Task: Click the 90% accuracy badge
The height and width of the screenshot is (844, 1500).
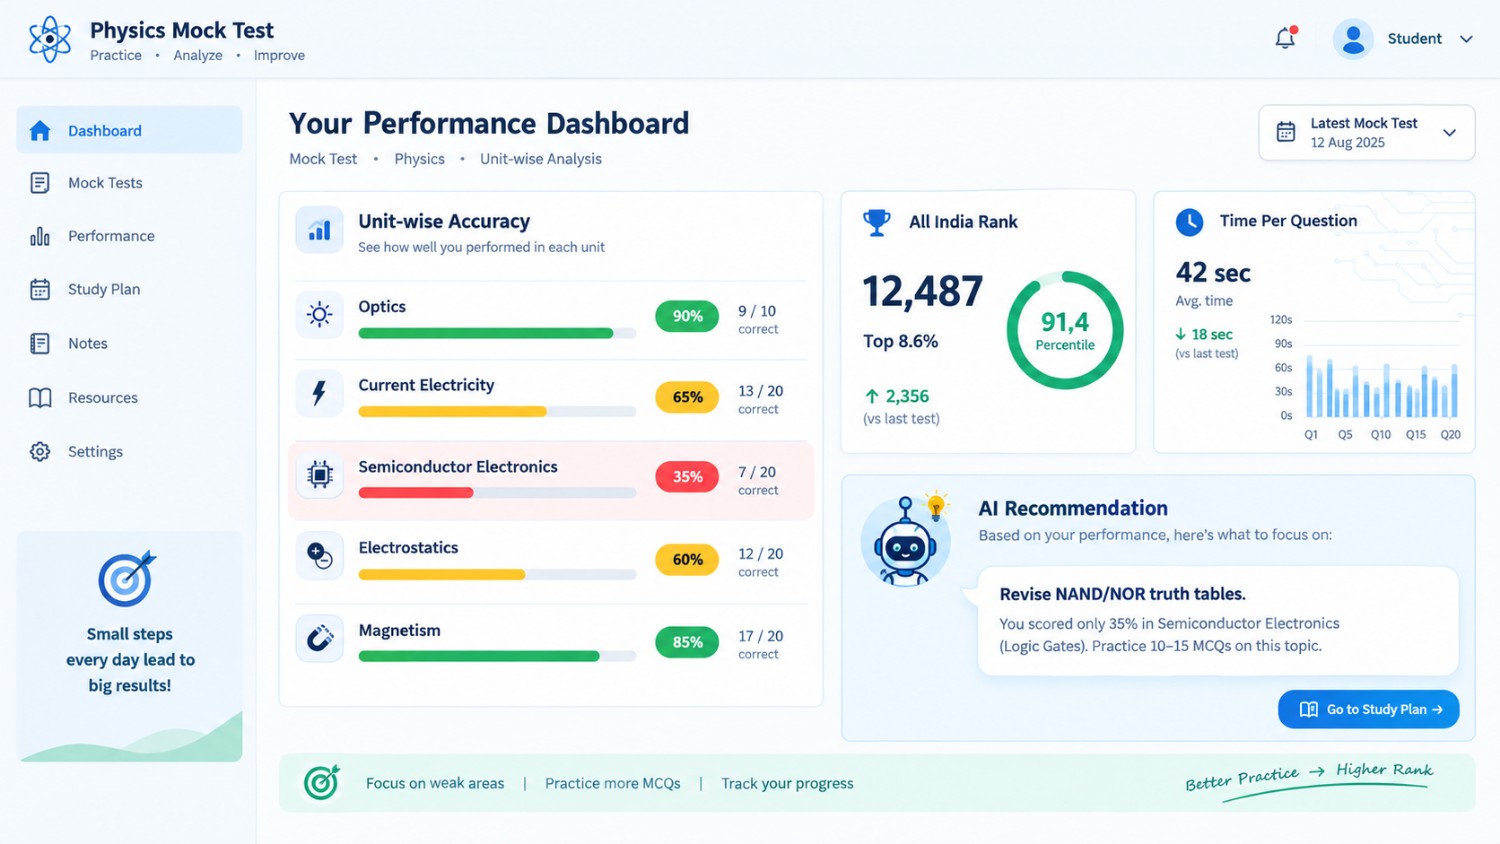Action: [687, 316]
